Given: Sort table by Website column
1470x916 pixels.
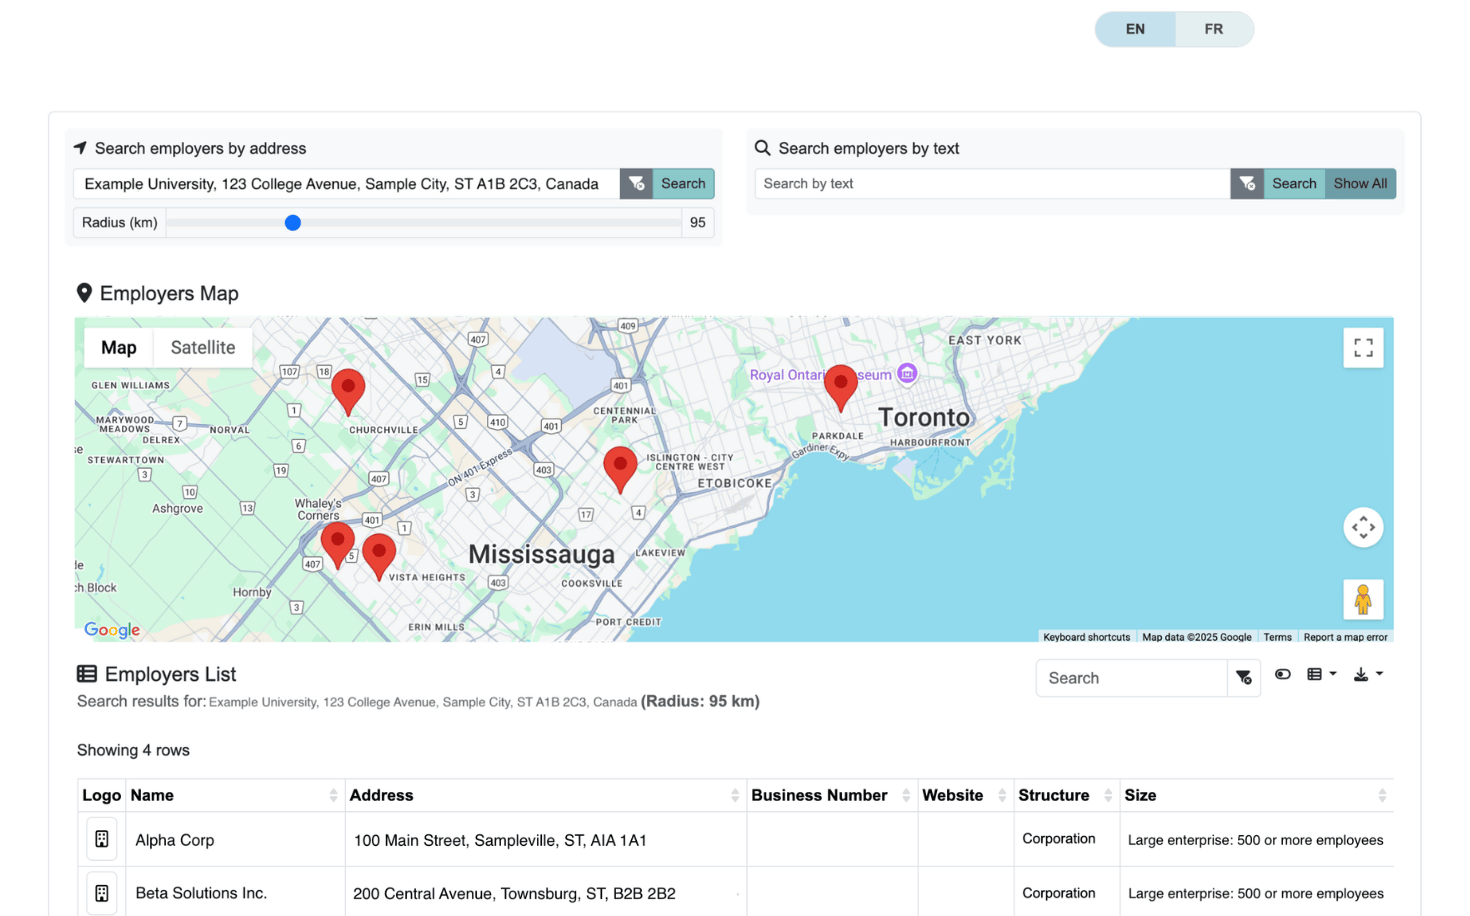Looking at the screenshot, I should click(965, 795).
